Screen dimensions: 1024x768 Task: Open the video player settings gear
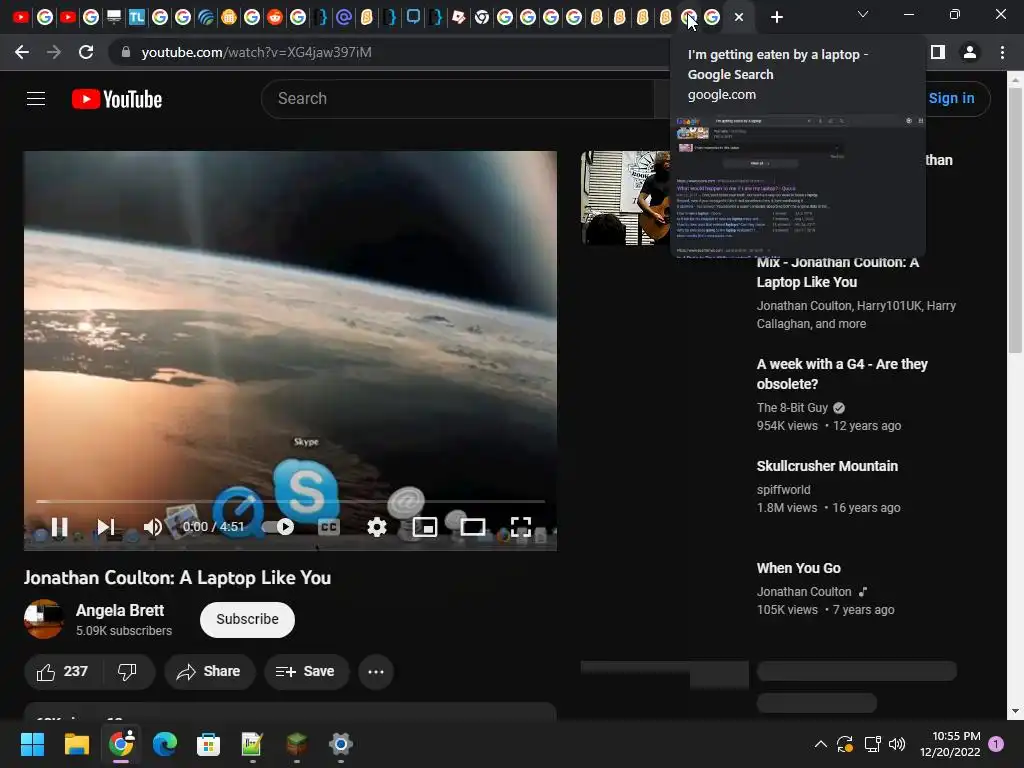pos(377,526)
